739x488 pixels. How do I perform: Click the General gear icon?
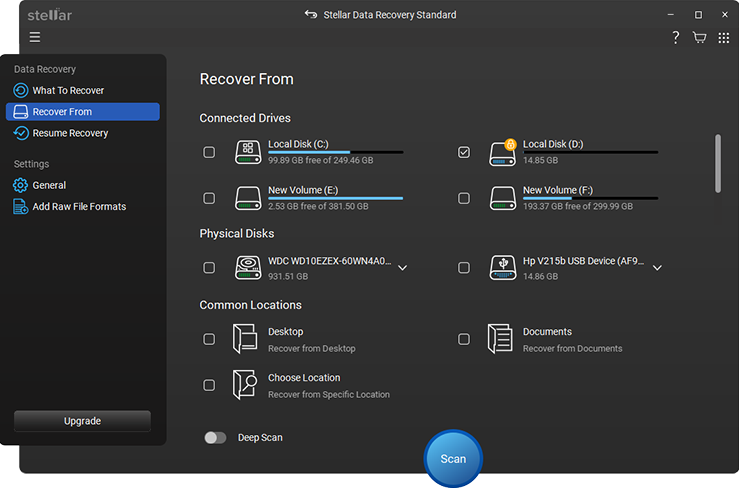[x=20, y=185]
